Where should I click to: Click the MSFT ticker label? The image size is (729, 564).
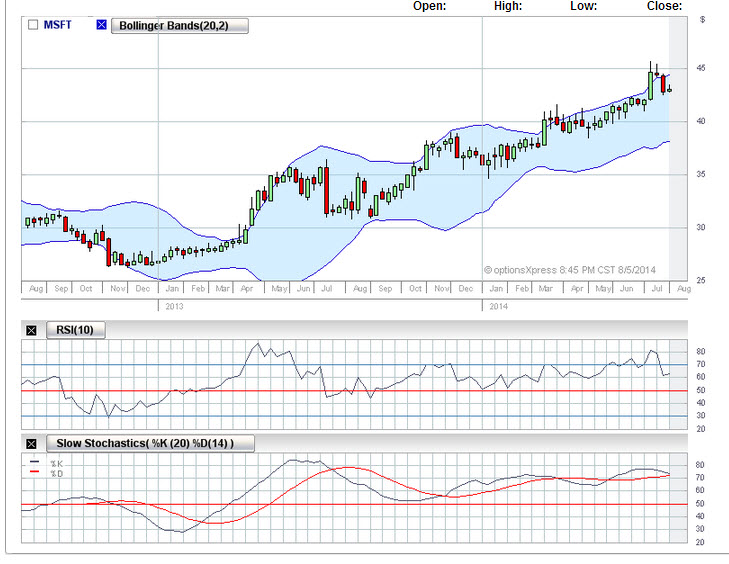click(x=58, y=25)
